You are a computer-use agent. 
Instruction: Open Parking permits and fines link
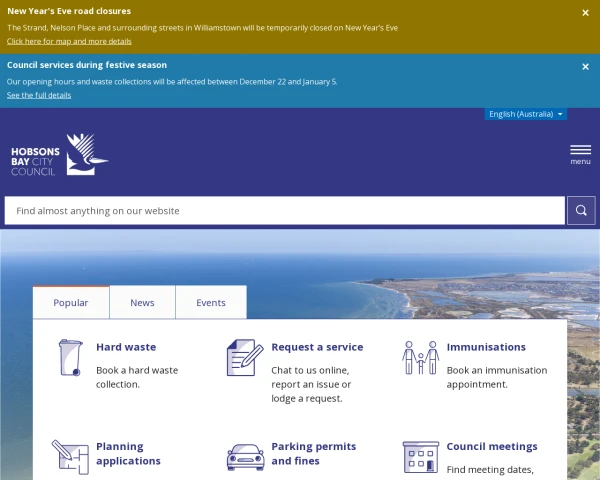click(x=314, y=454)
